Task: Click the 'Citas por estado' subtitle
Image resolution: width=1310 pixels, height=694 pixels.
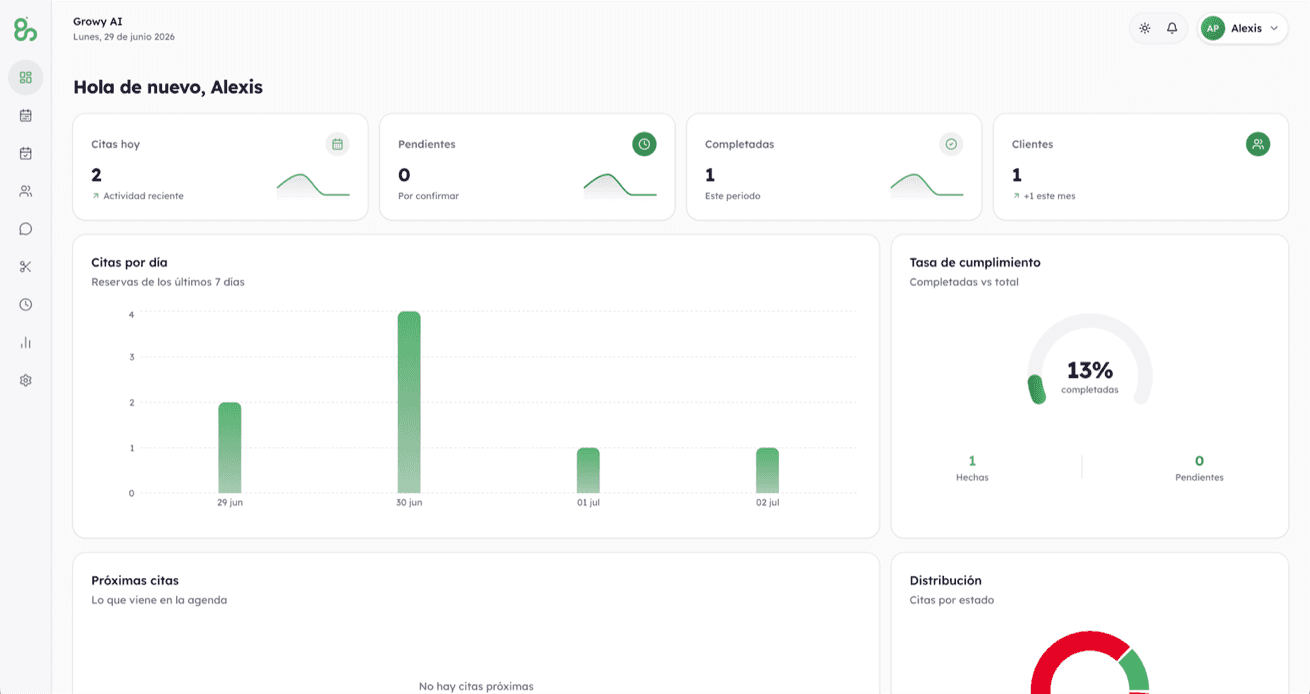Action: coord(952,600)
